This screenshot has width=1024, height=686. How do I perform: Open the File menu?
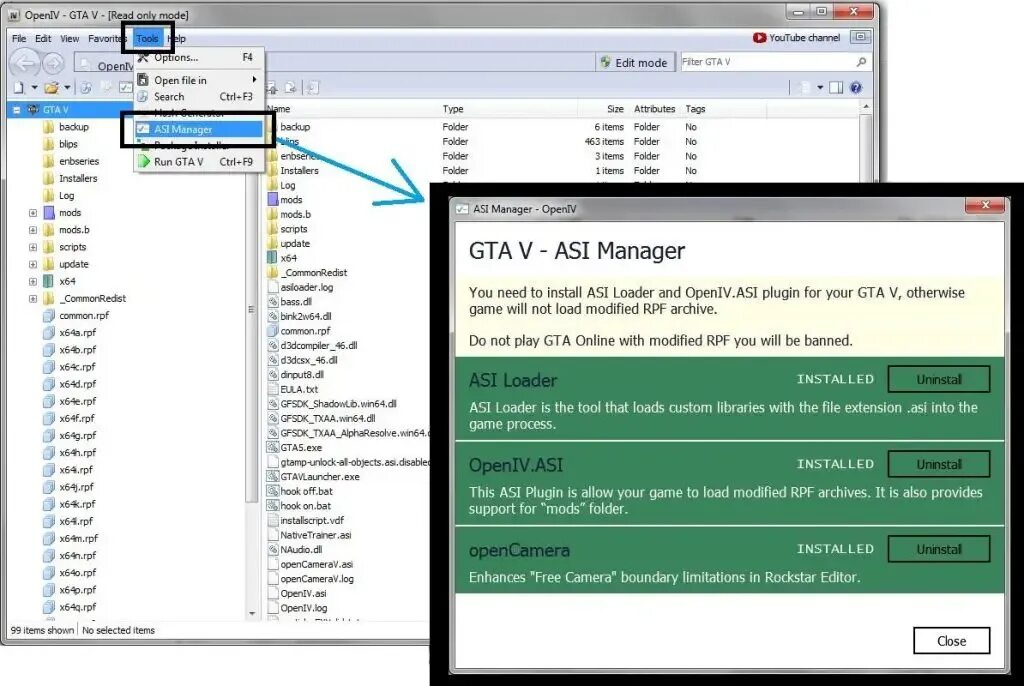tap(19, 39)
